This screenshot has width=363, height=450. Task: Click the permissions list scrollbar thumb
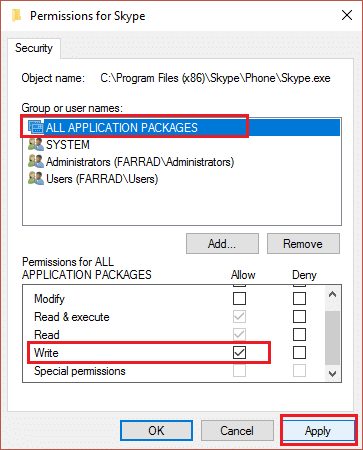coord(332,338)
